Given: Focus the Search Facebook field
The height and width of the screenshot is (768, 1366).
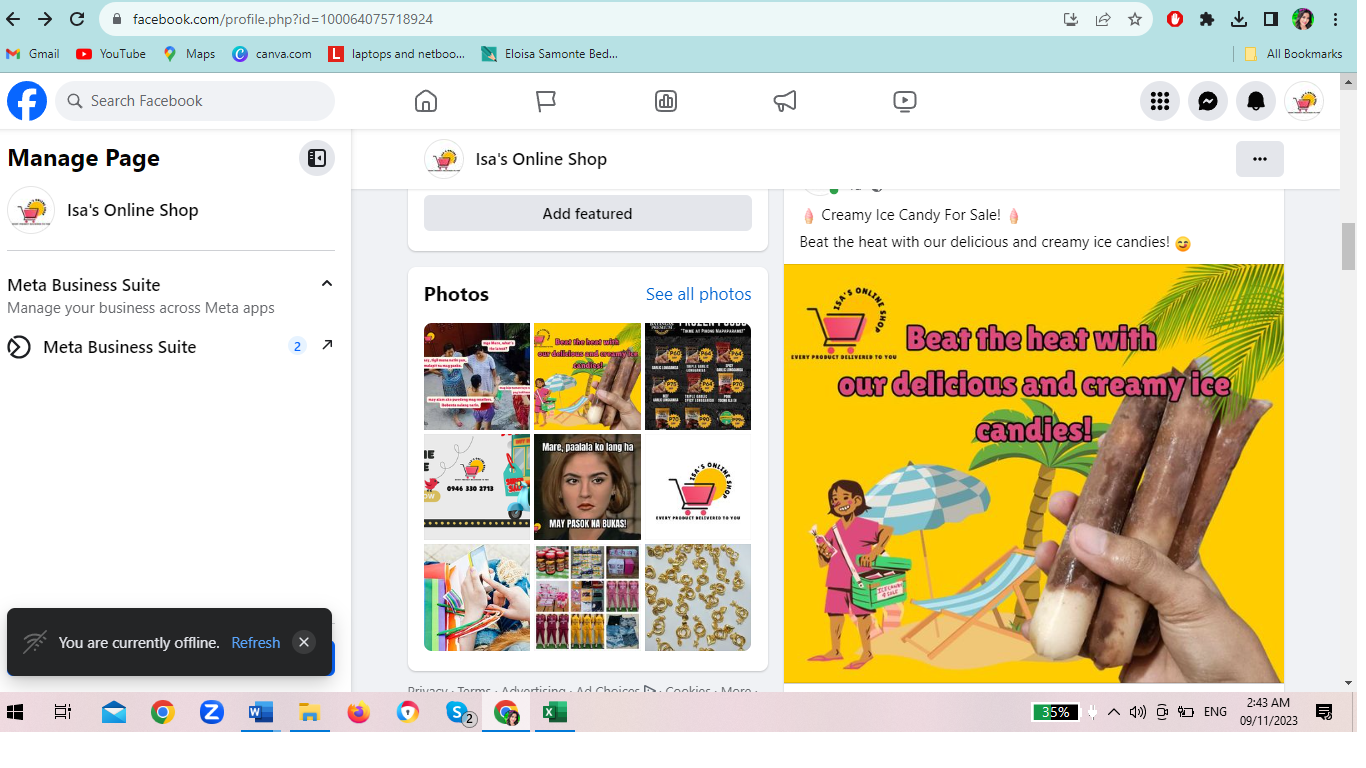Looking at the screenshot, I should pos(195,101).
